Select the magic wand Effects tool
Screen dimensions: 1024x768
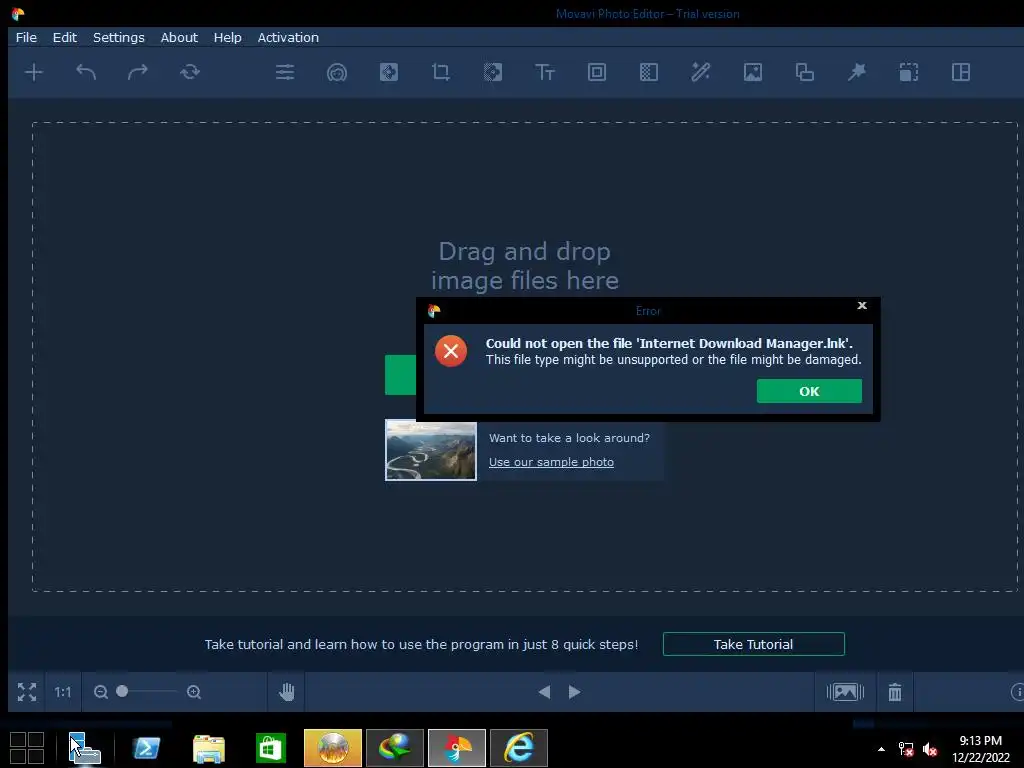701,72
